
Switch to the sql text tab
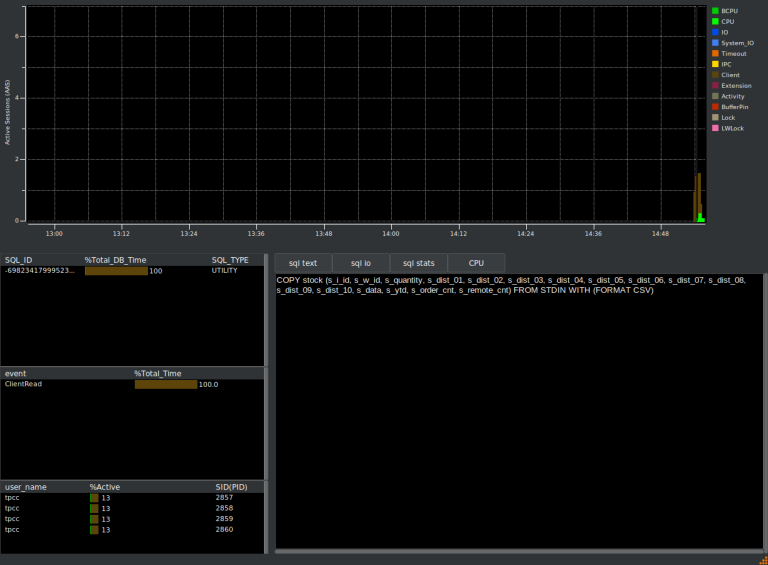(303, 262)
